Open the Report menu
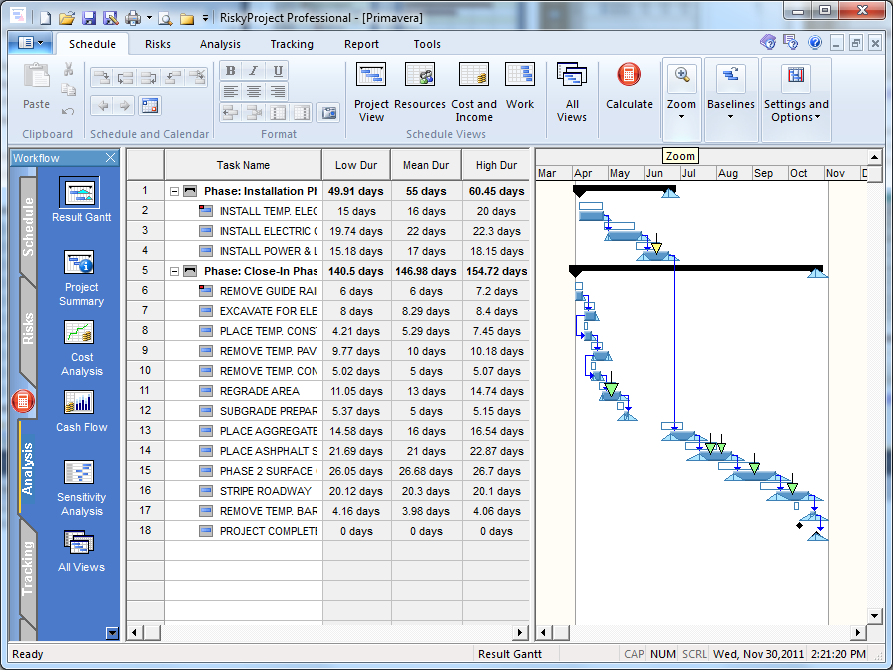Viewport: 893px width, 670px height. 361,43
